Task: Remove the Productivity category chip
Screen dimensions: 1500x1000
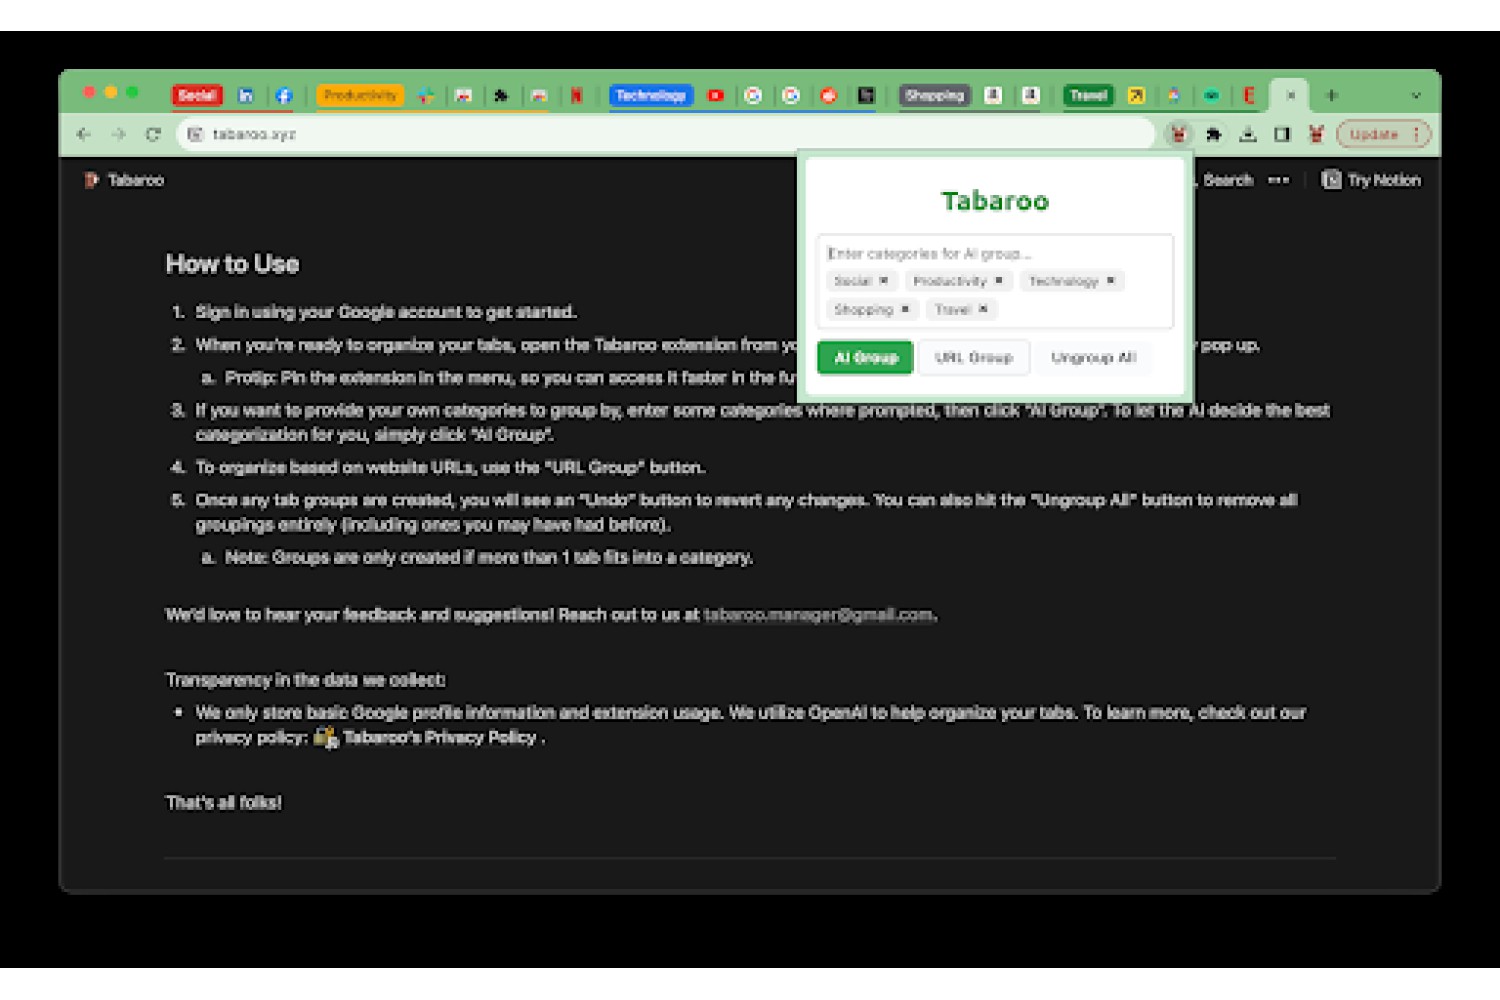Action: click(999, 281)
